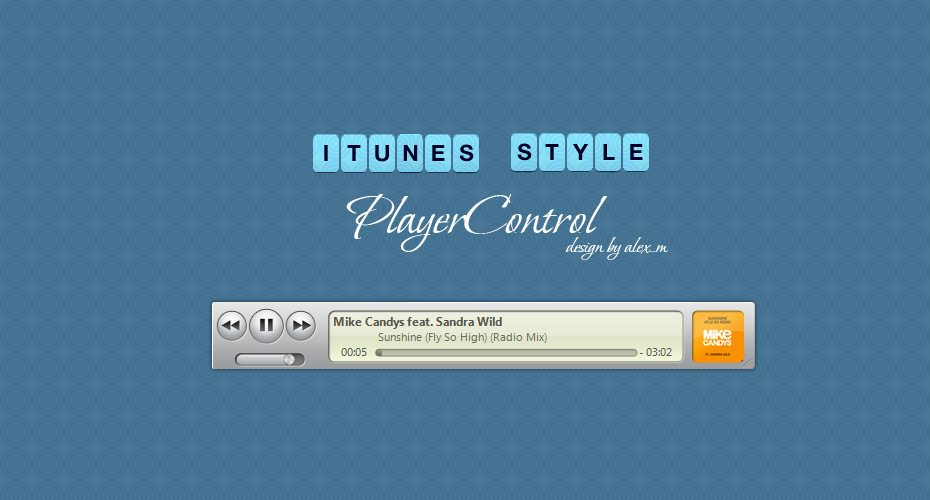Click the song progress bar
Viewport: 930px width, 500px height.
pyautogui.click(x=507, y=353)
